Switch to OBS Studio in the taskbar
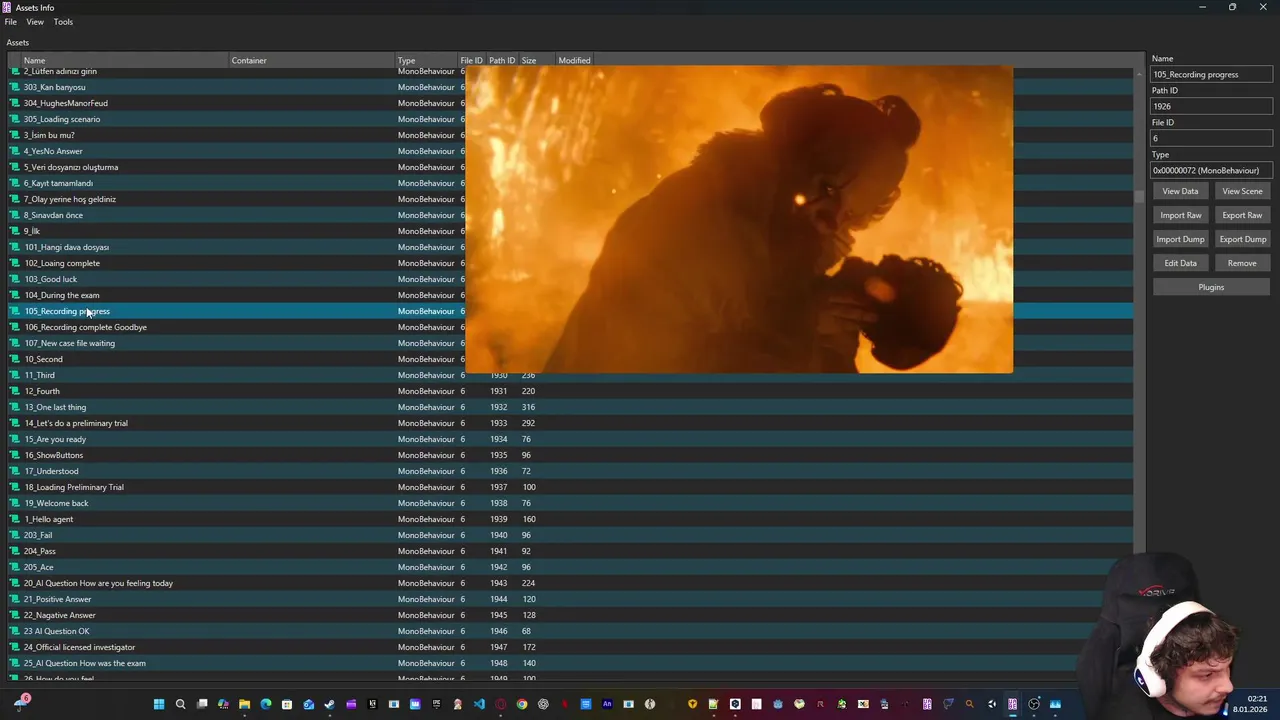The height and width of the screenshot is (720, 1280). (1034, 704)
